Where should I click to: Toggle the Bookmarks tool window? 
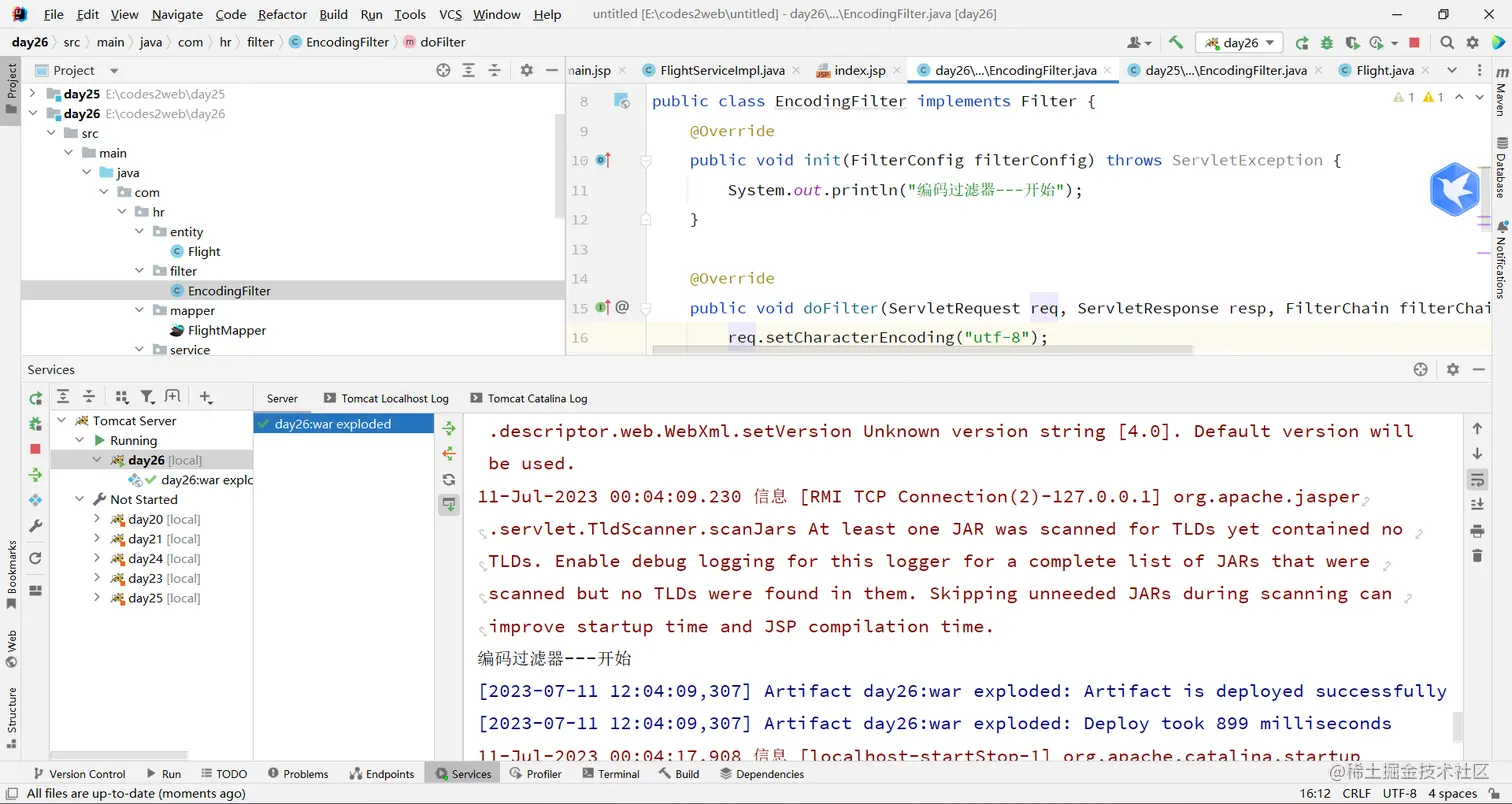(12, 575)
